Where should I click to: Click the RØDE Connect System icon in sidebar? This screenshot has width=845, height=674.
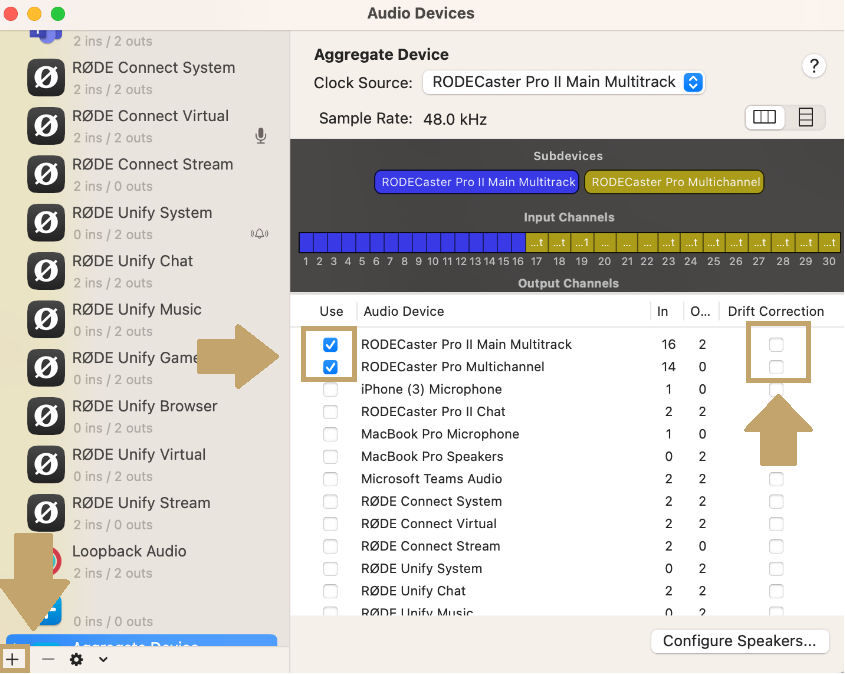(x=46, y=78)
